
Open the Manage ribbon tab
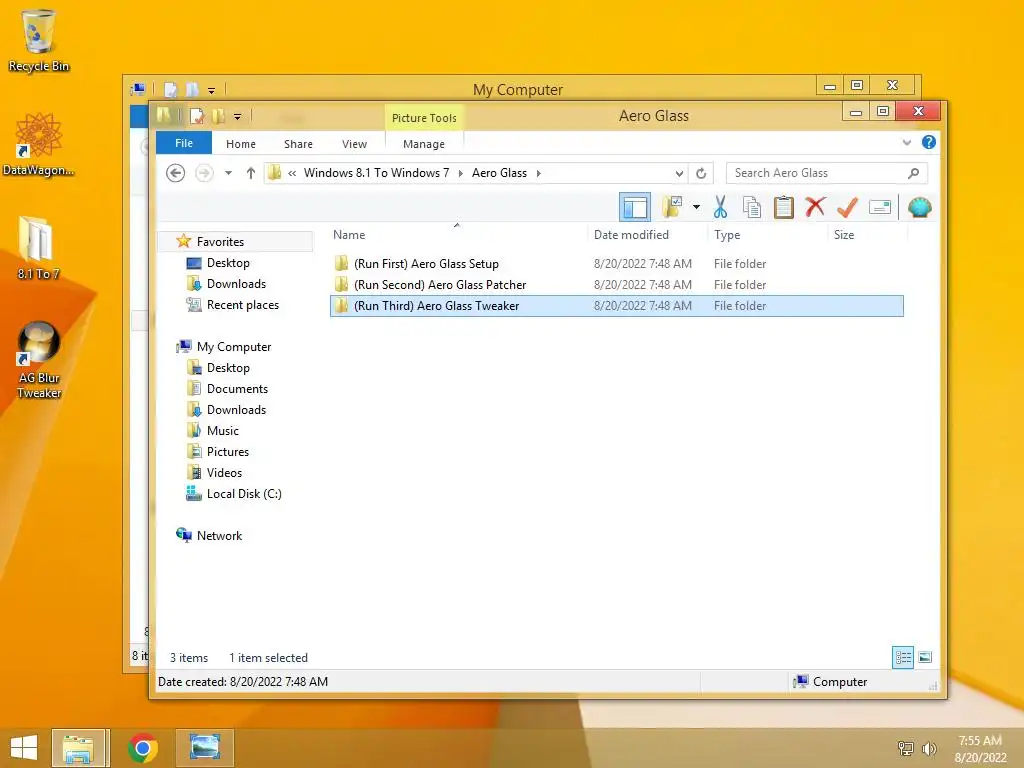pos(424,144)
